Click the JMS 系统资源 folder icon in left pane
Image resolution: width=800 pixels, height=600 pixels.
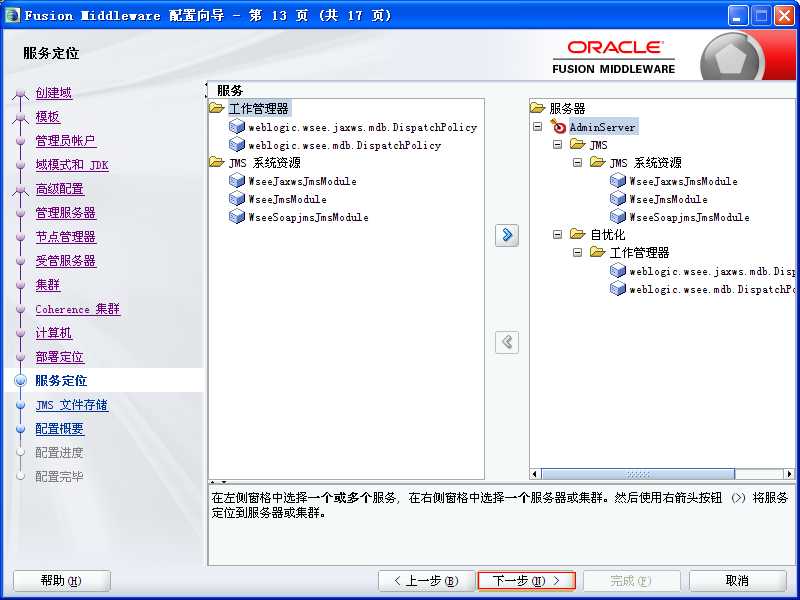click(x=217, y=162)
